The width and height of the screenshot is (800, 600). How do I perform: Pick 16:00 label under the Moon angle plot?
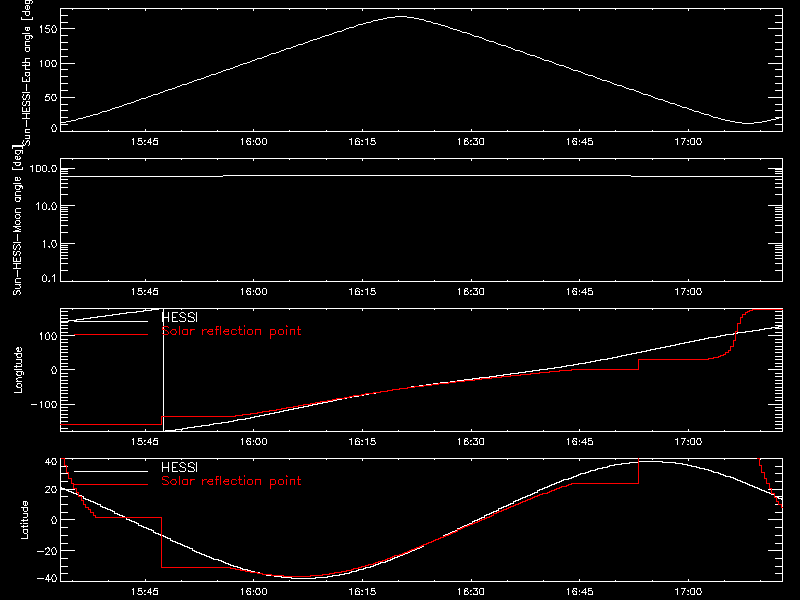coord(253,292)
